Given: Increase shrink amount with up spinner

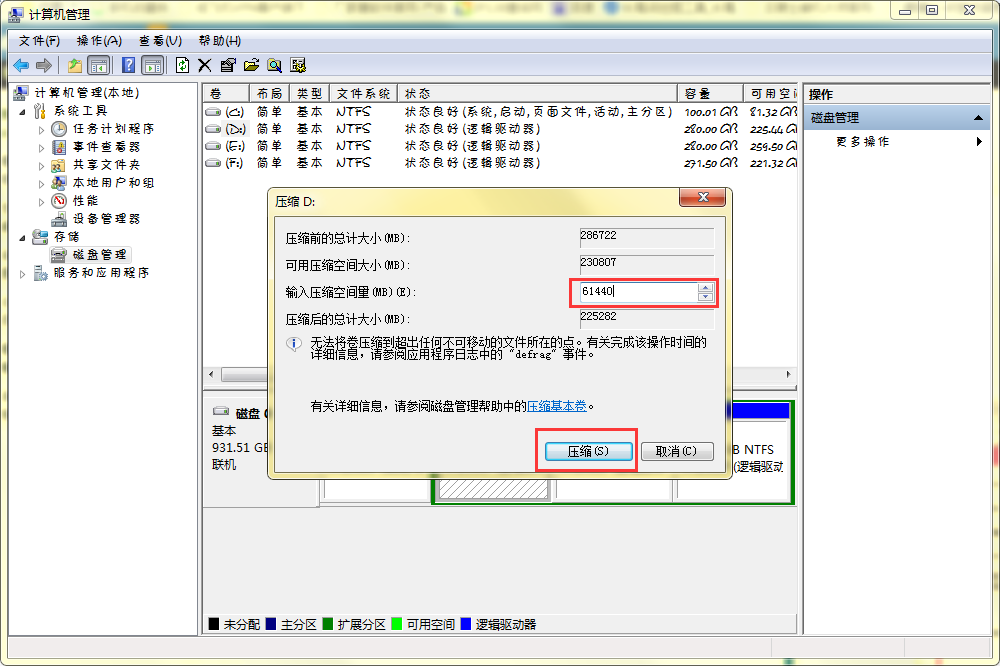Looking at the screenshot, I should [x=705, y=288].
